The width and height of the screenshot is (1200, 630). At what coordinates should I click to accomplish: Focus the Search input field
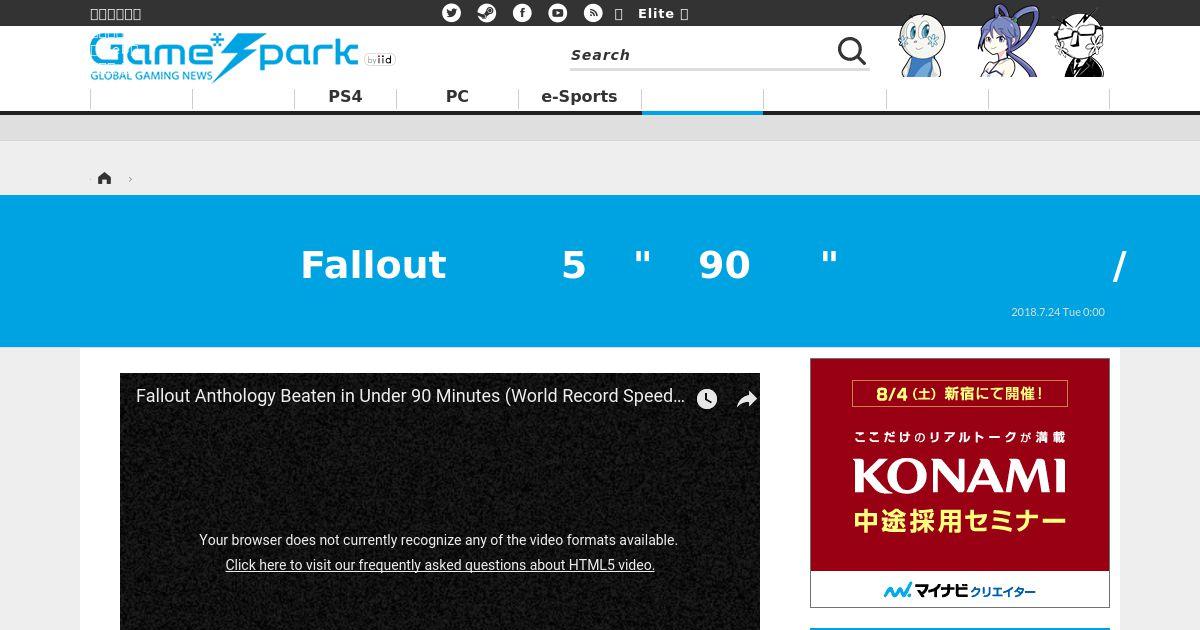click(x=700, y=54)
